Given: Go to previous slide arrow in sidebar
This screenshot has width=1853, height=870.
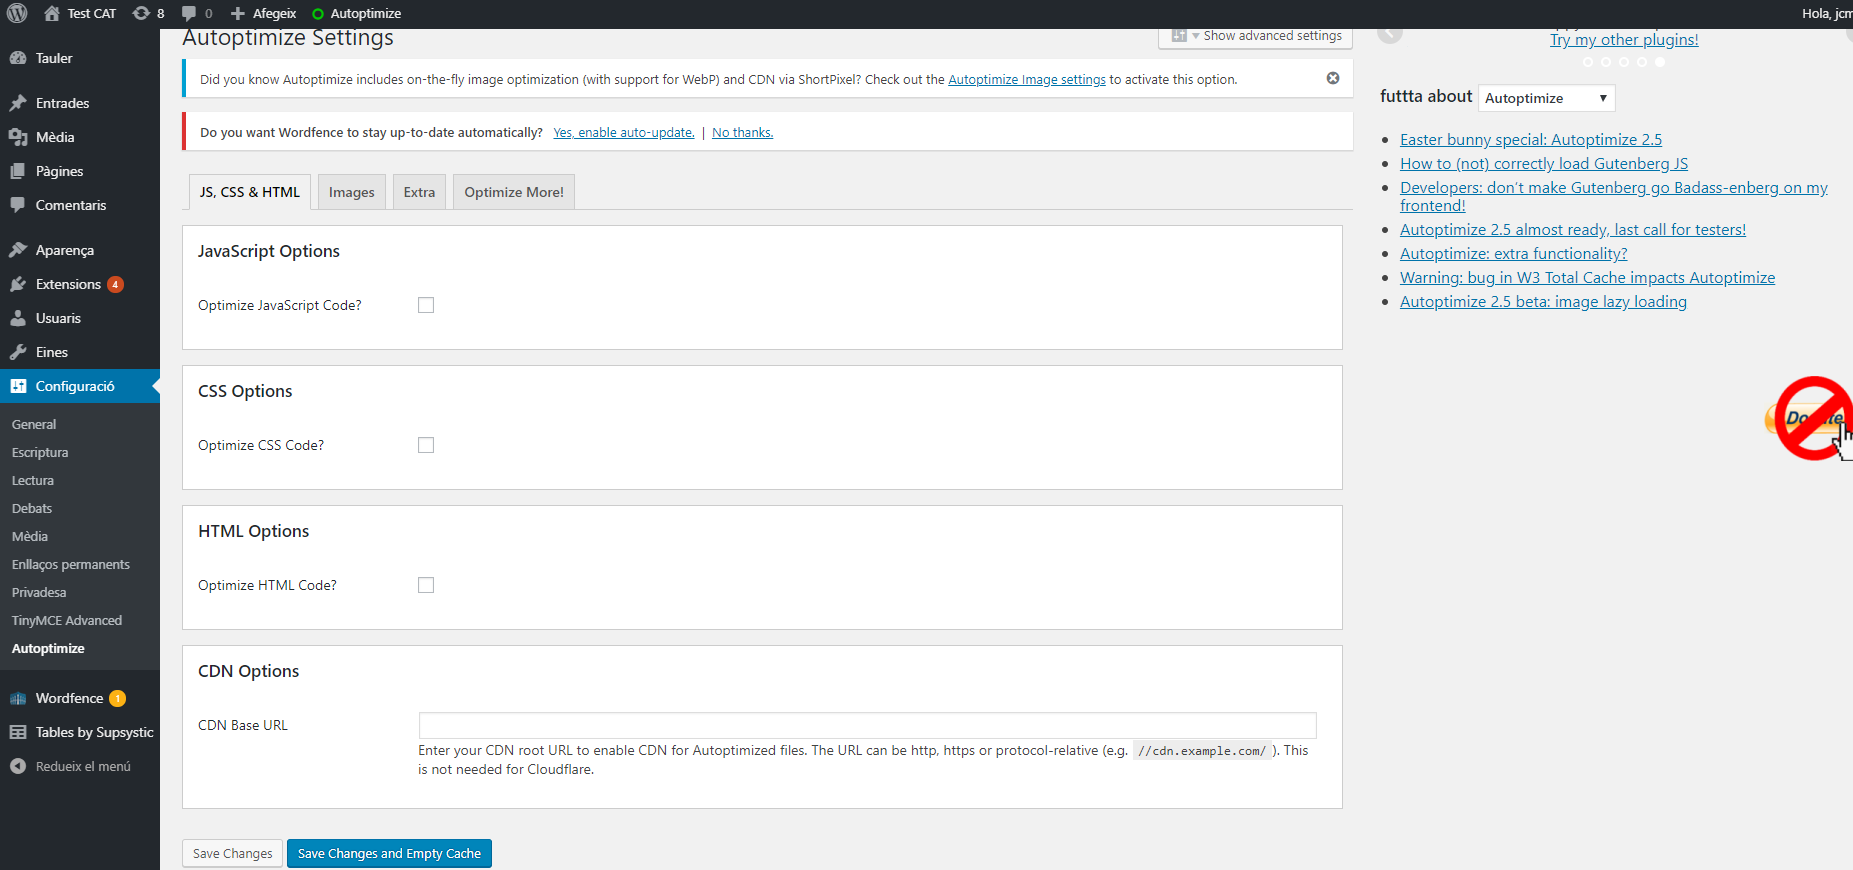Looking at the screenshot, I should click(1390, 34).
